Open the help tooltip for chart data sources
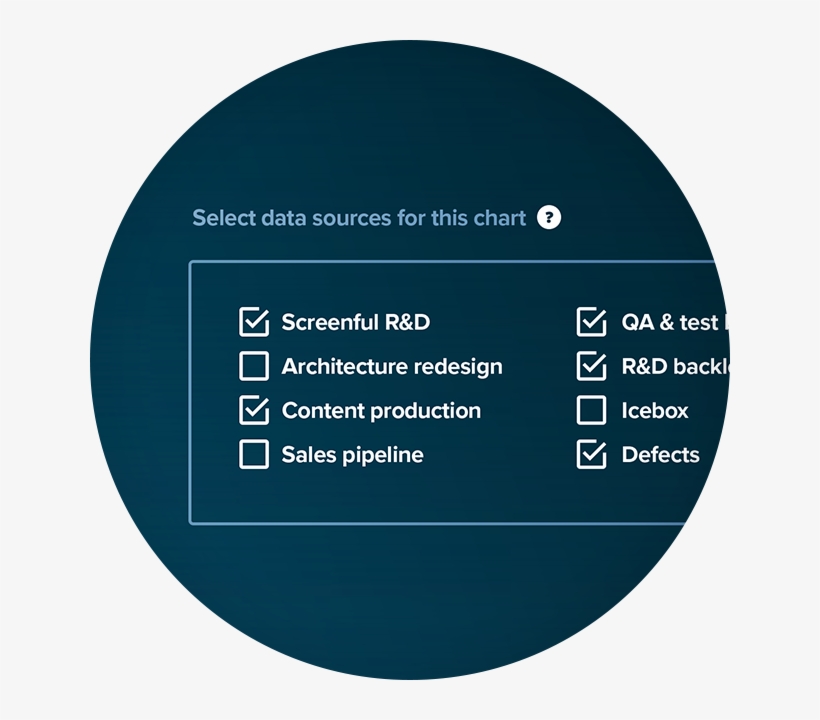This screenshot has height=720, width=820. 549,217
